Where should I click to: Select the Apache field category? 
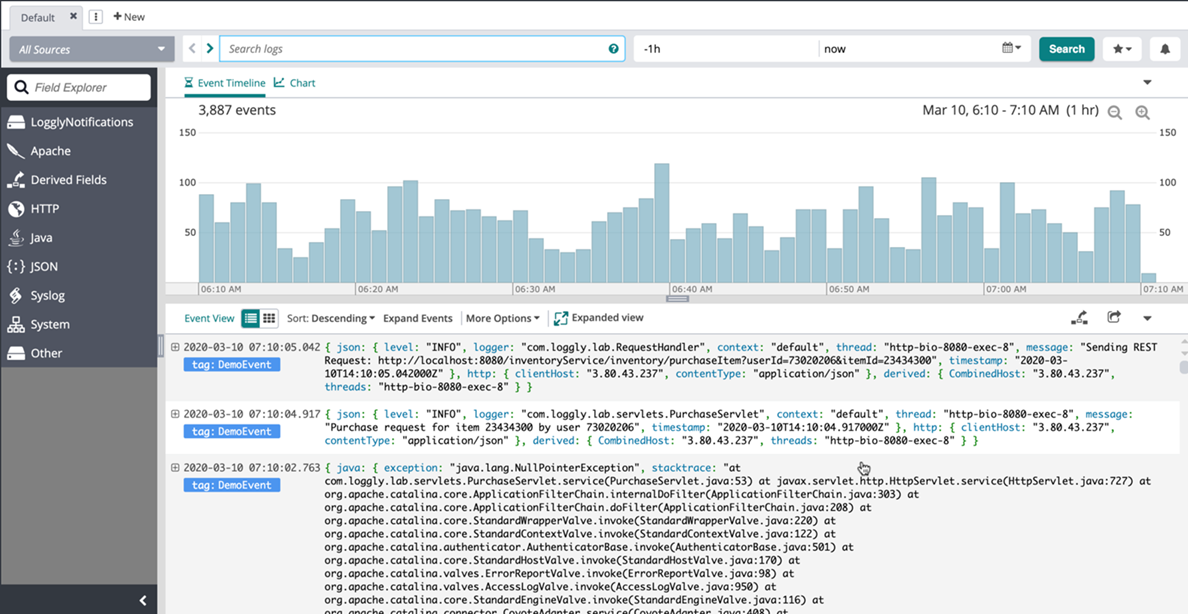[50, 151]
